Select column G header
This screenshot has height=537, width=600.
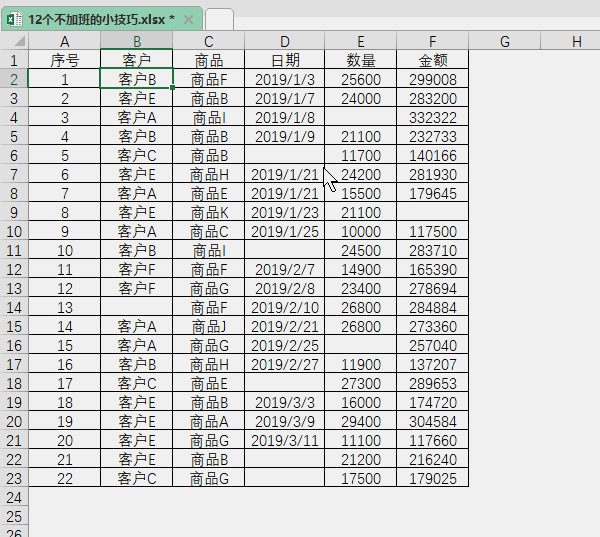click(504, 41)
